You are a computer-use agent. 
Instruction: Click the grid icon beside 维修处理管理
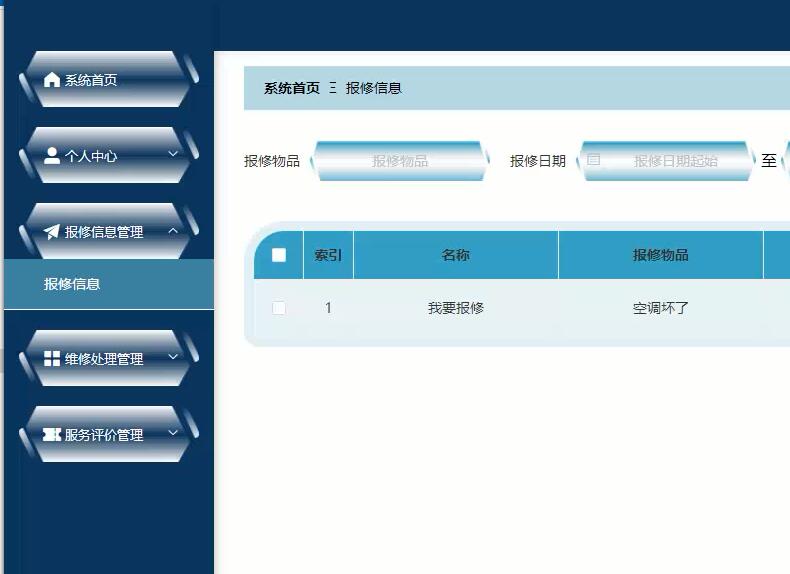[52, 359]
